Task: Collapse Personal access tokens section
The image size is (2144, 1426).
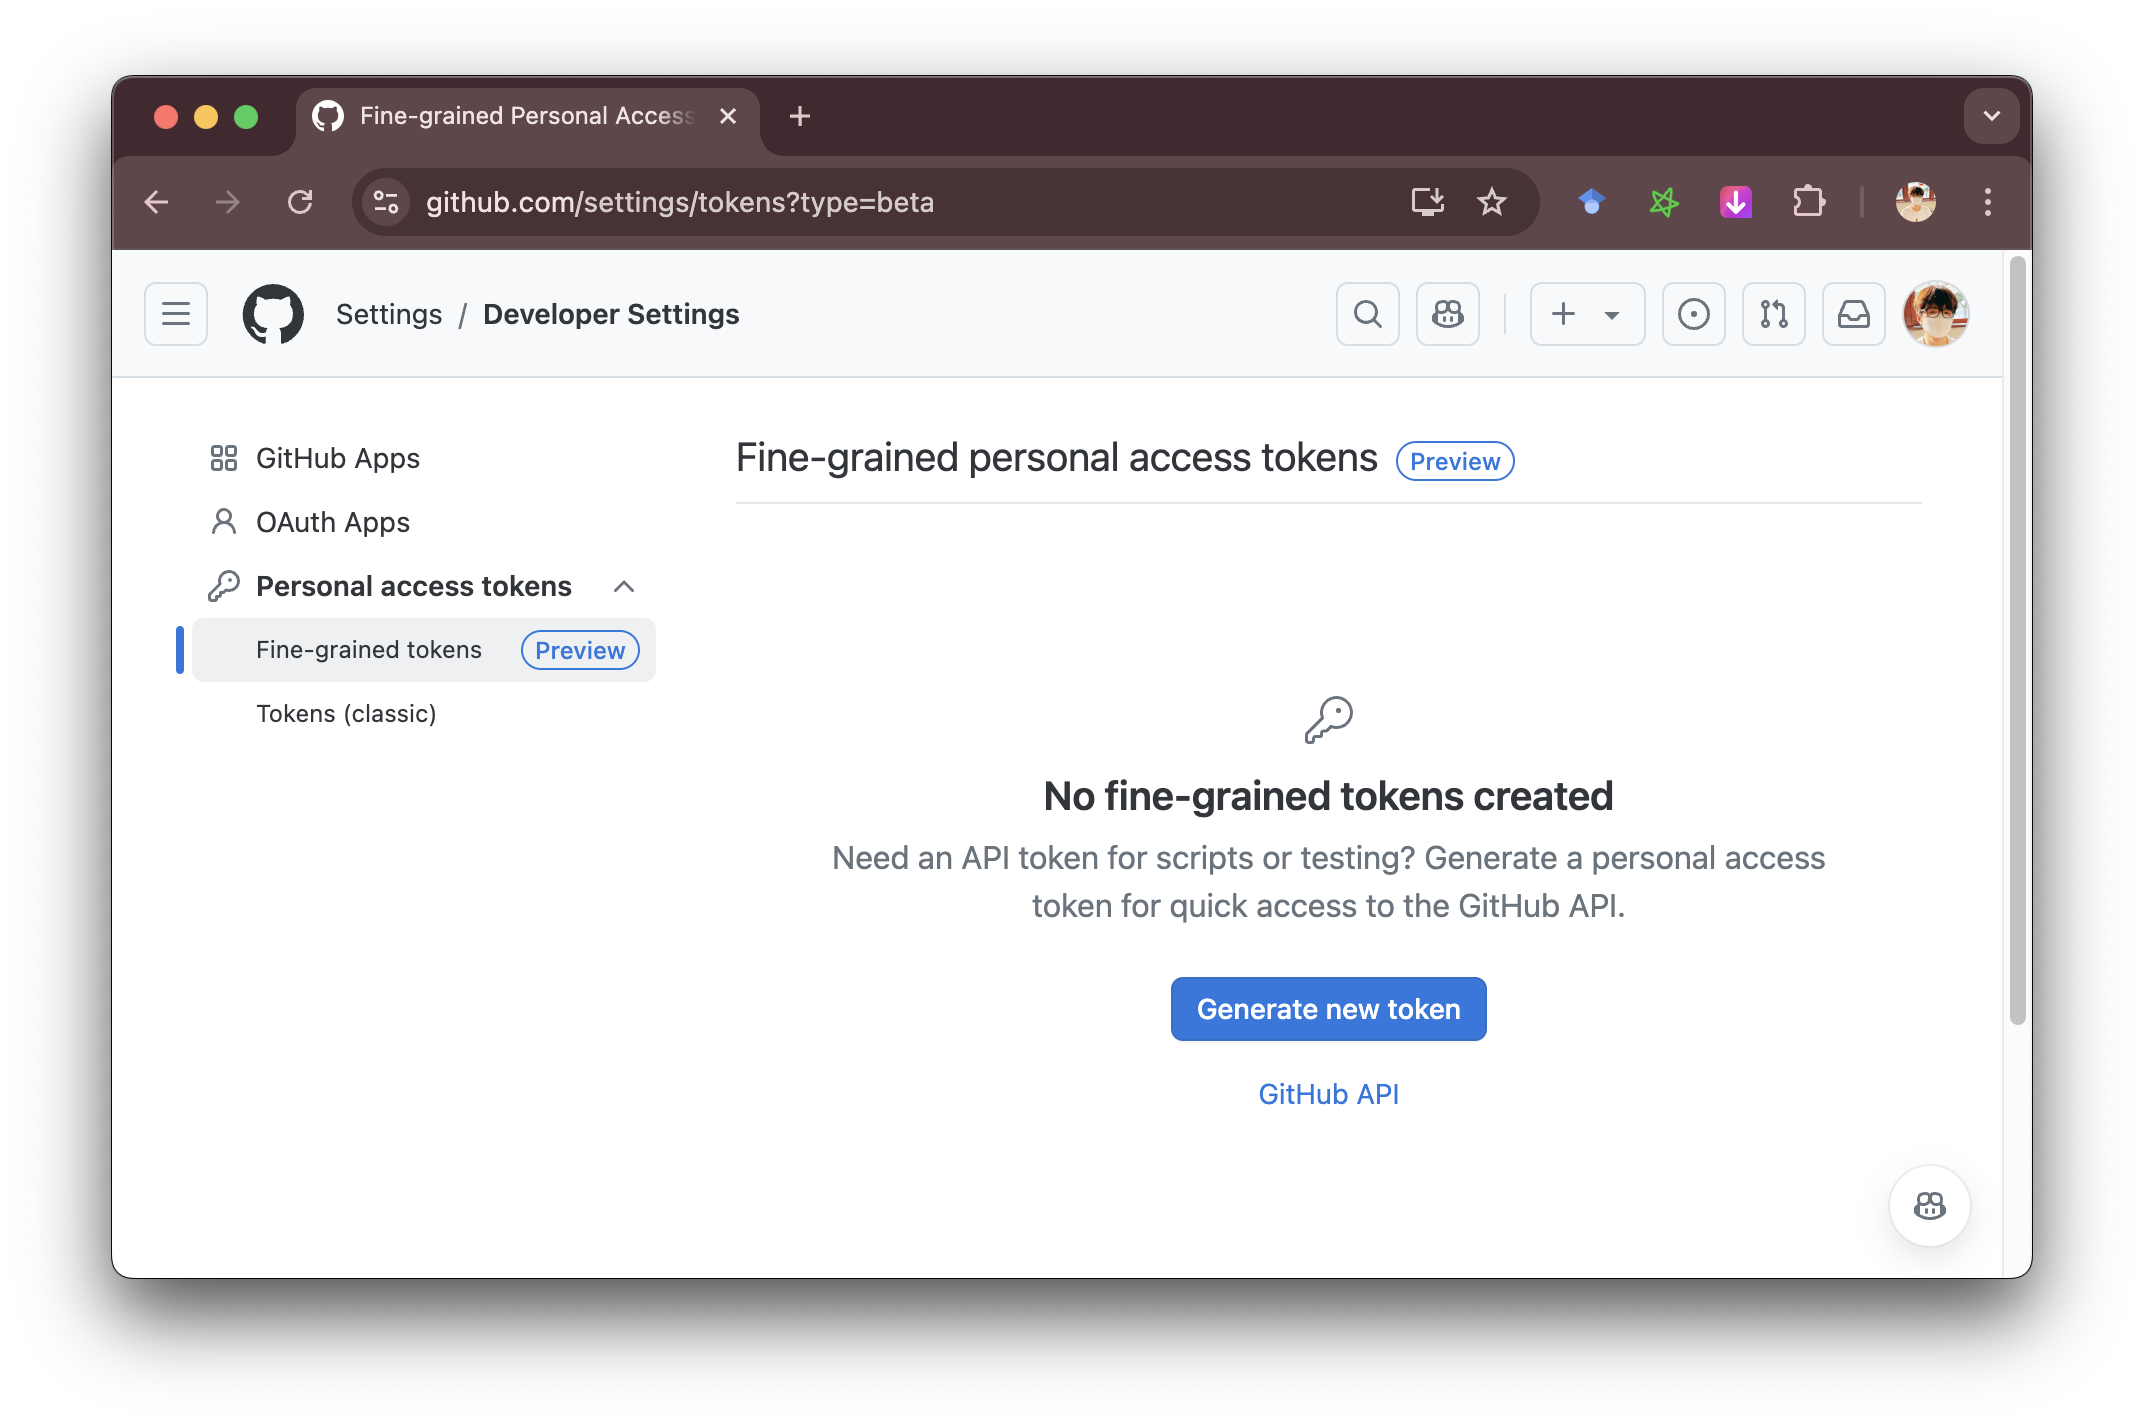Action: [624, 586]
